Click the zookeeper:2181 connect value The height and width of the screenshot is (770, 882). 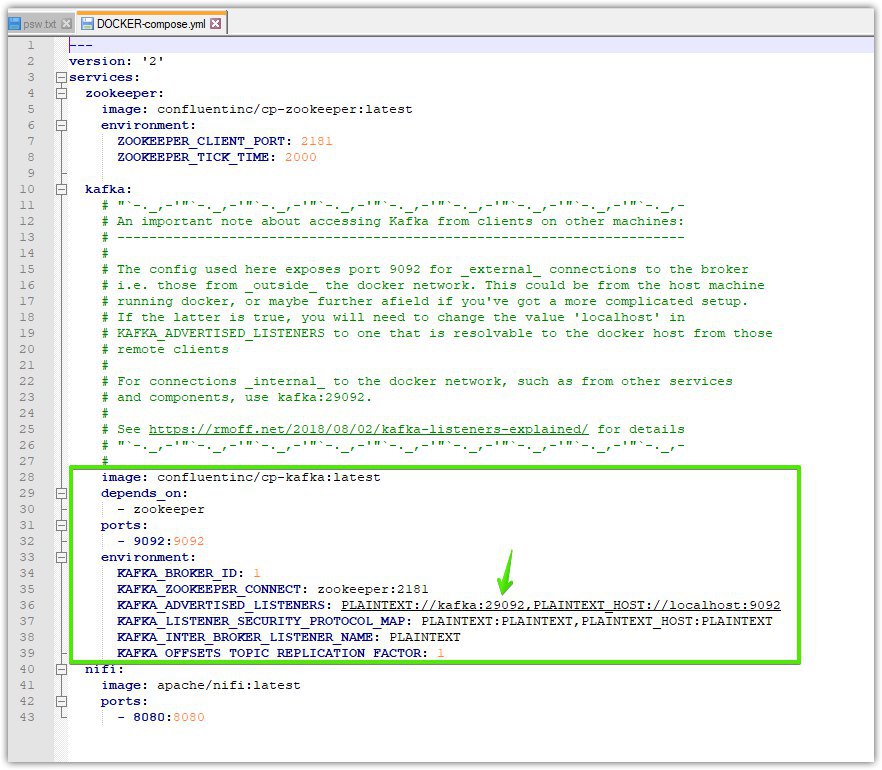point(373,589)
